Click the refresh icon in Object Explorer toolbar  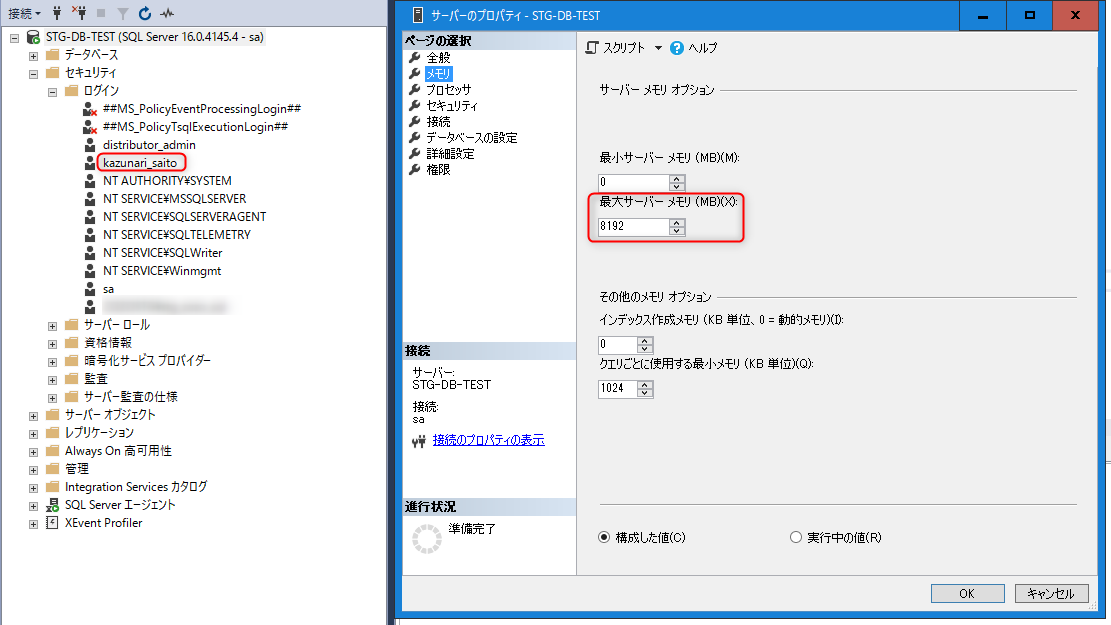coord(145,13)
